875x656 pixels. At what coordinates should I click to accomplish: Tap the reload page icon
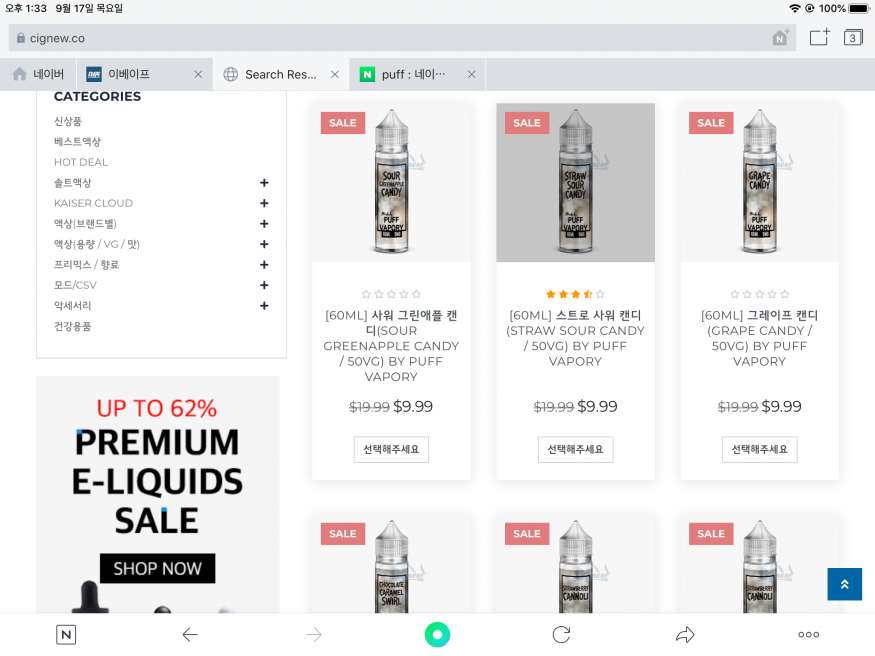pyautogui.click(x=561, y=634)
